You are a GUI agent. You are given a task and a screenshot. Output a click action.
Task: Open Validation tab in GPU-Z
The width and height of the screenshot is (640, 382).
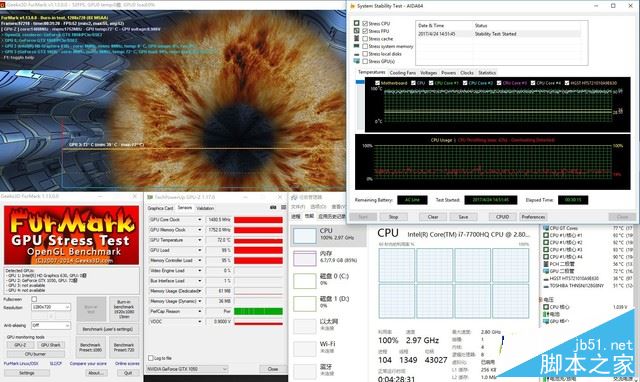pyautogui.click(x=205, y=208)
